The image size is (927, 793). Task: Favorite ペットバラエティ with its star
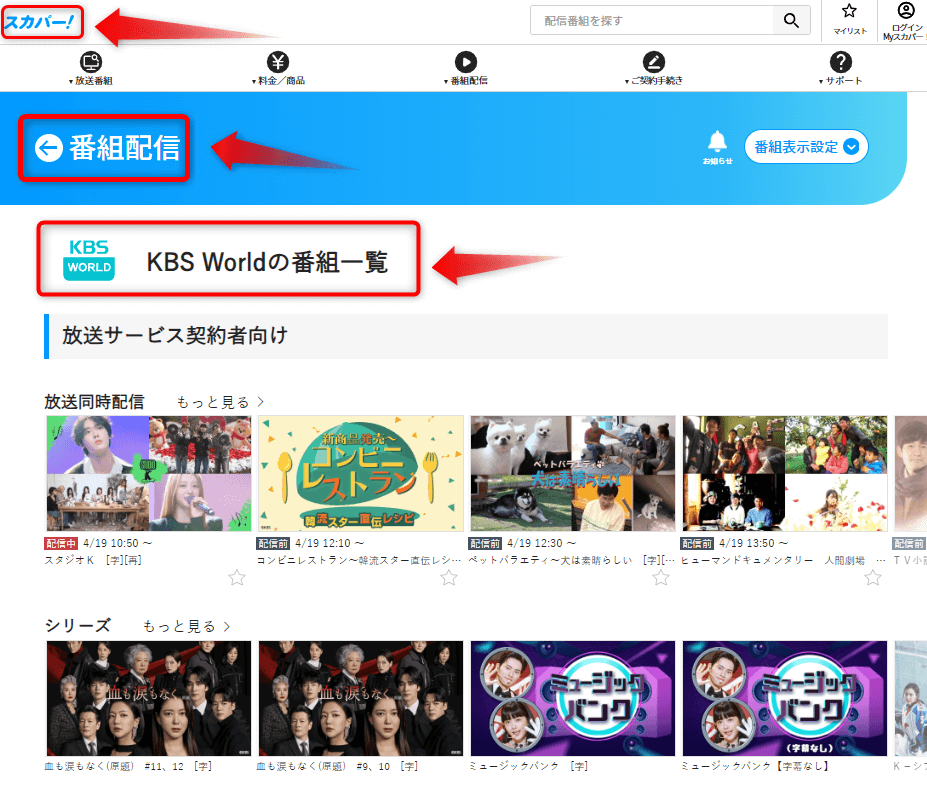[661, 578]
